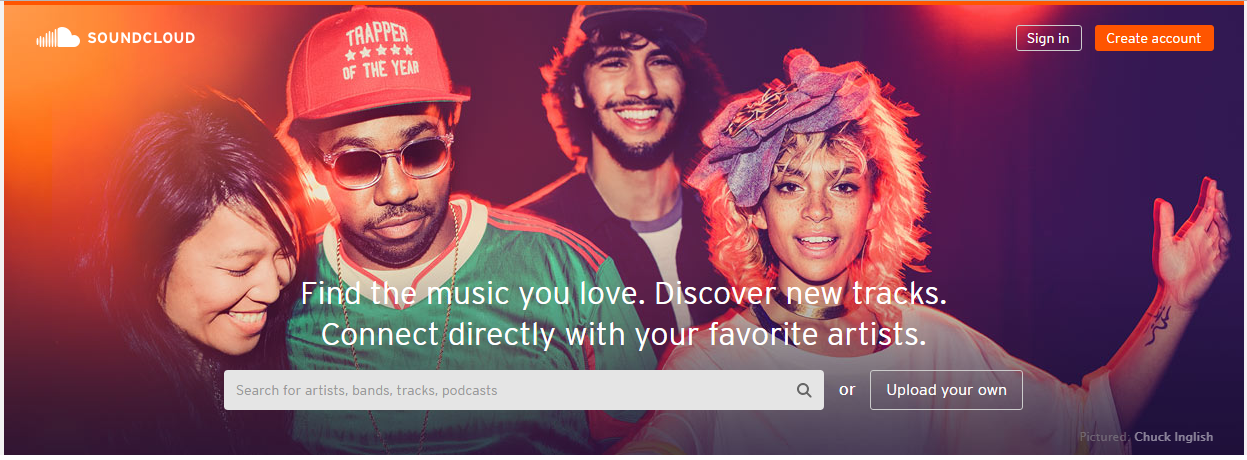Click "Connect directly with your favorite artists" text
1247x460 pixels.
(x=624, y=333)
